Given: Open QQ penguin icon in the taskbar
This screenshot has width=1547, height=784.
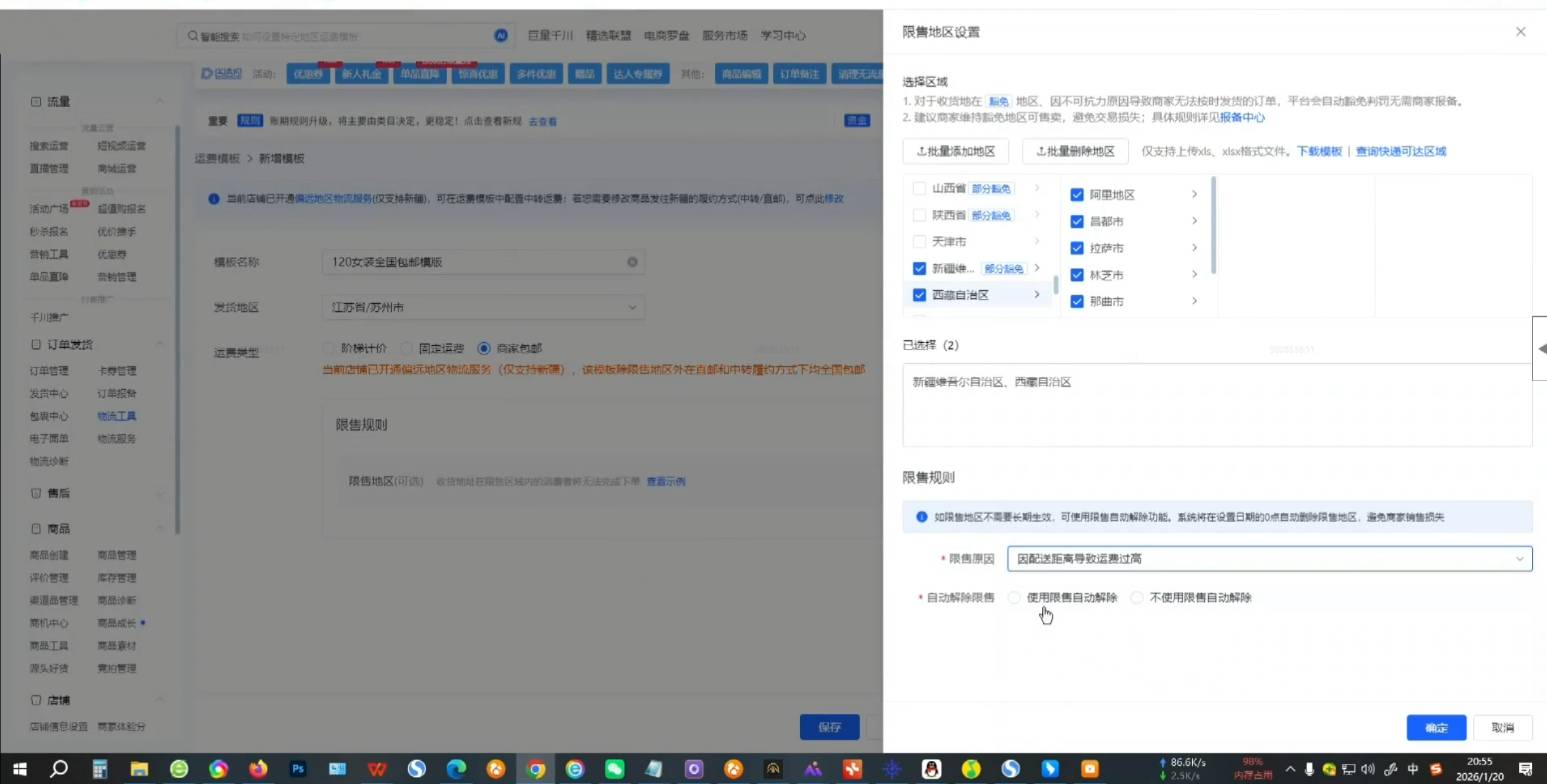Looking at the screenshot, I should [x=931, y=769].
